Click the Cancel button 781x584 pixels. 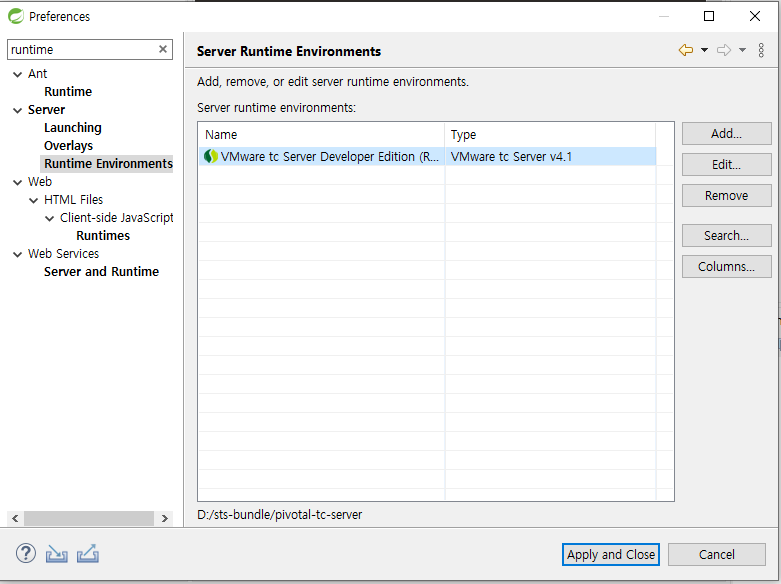point(716,554)
